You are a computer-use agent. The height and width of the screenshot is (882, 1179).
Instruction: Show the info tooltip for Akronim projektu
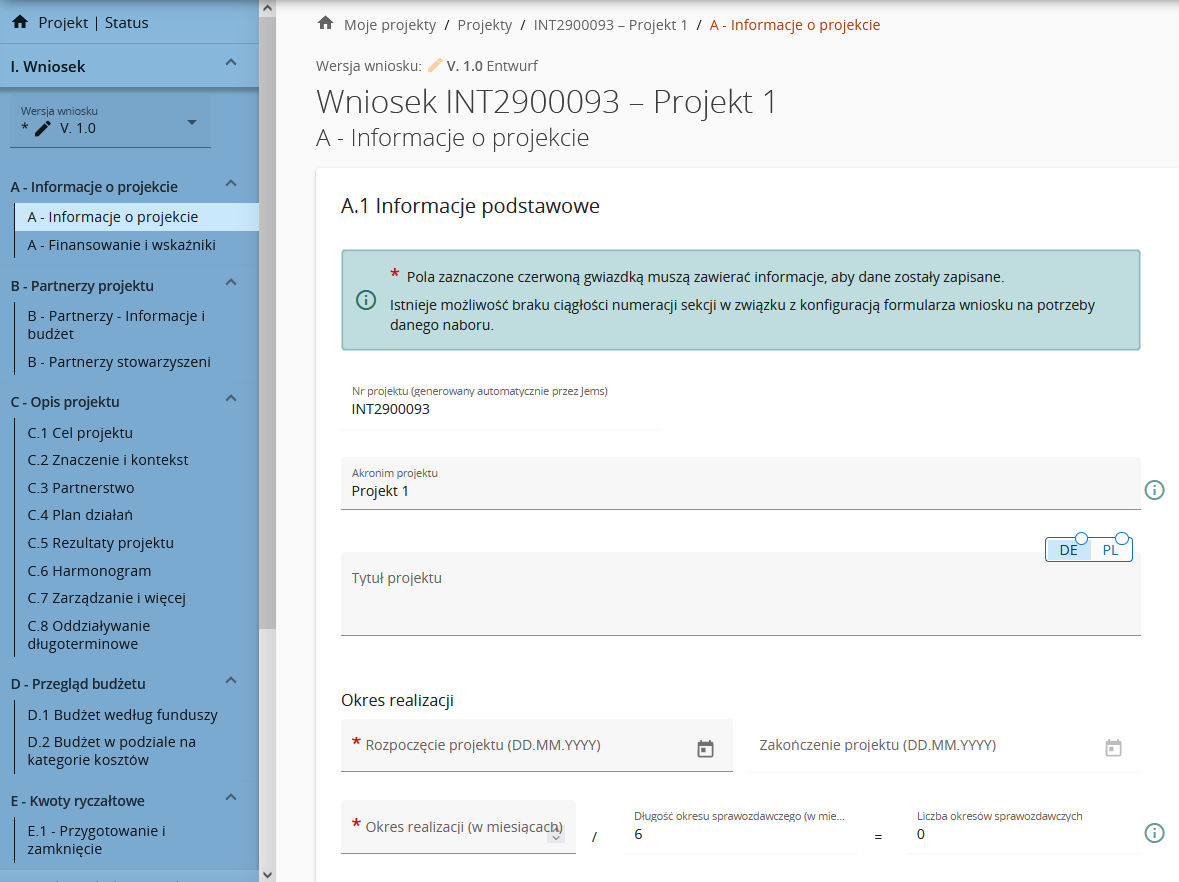pos(1154,490)
